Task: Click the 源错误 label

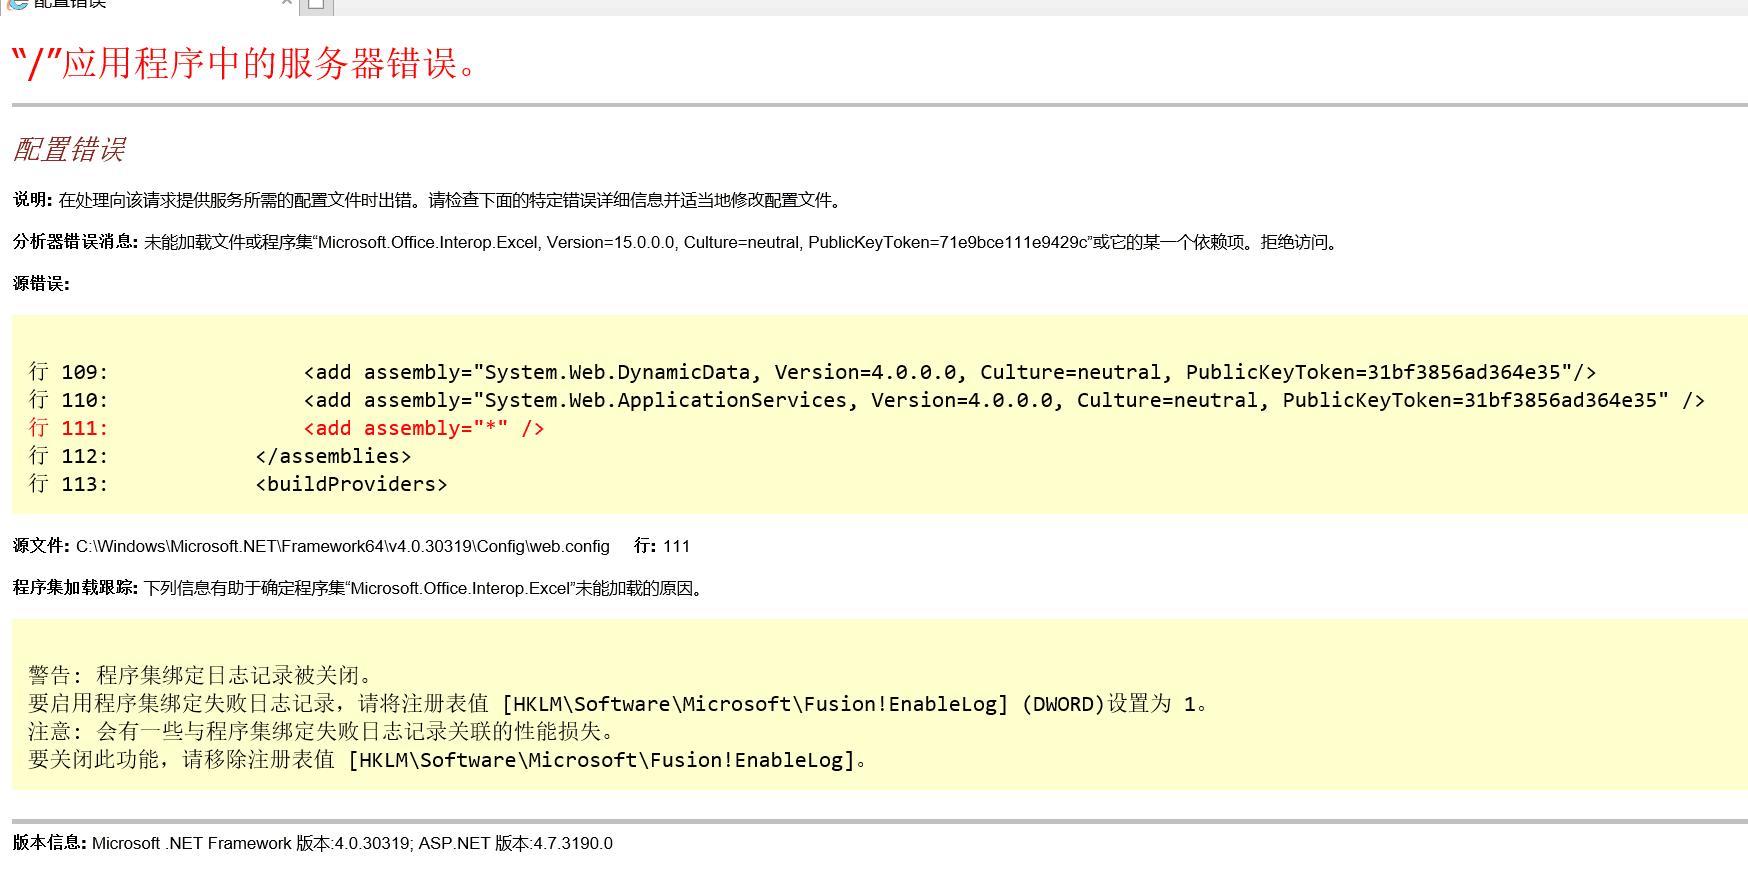Action: tap(41, 284)
